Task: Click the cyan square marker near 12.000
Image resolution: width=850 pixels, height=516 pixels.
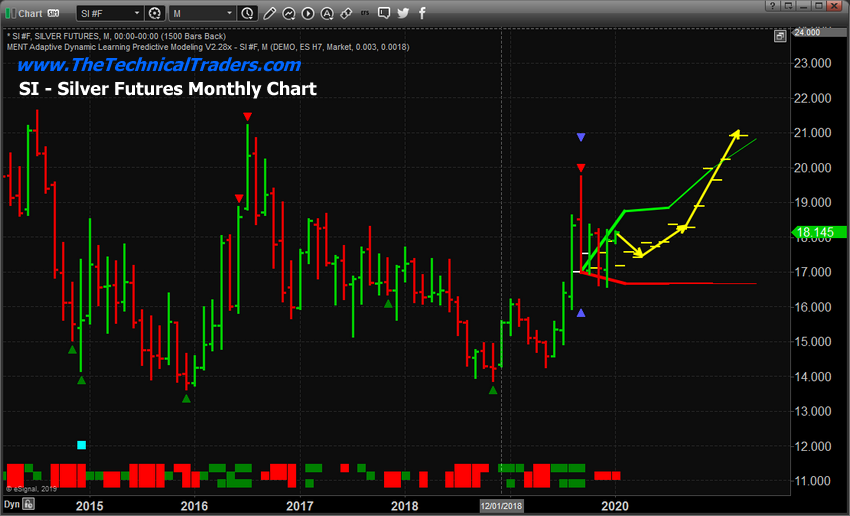Action: [81, 445]
